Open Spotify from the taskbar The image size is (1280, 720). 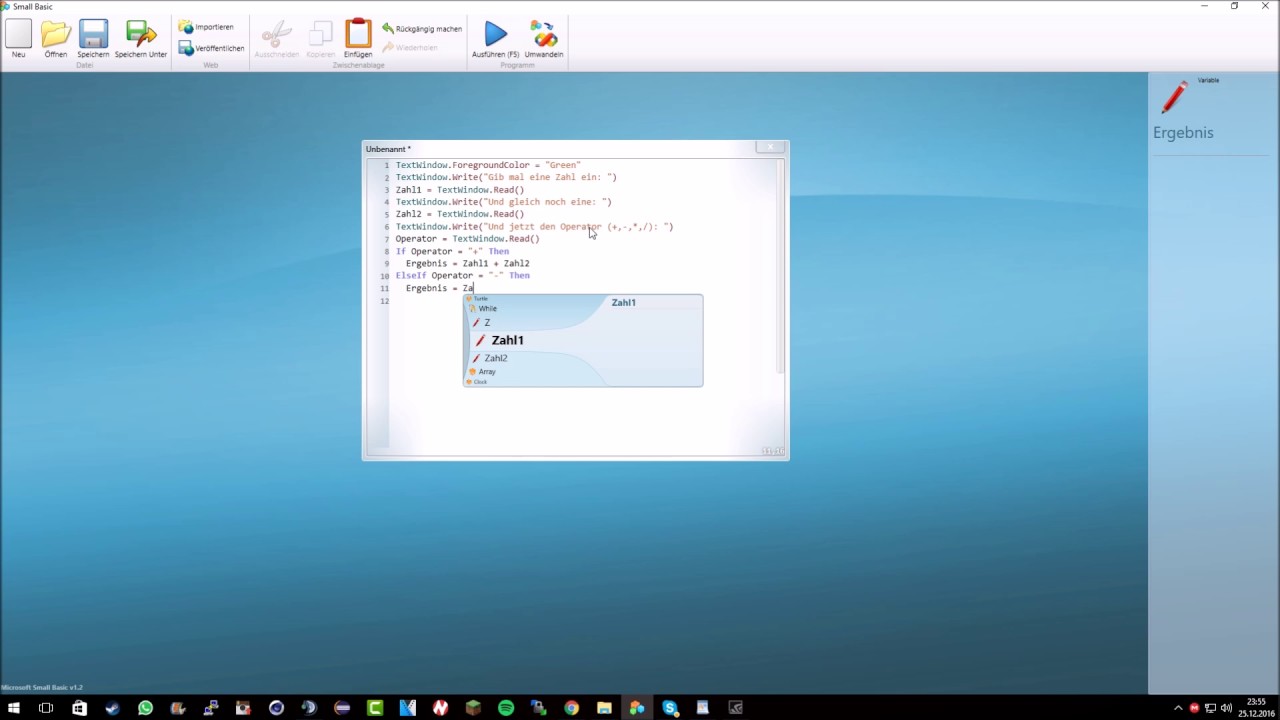pos(506,708)
